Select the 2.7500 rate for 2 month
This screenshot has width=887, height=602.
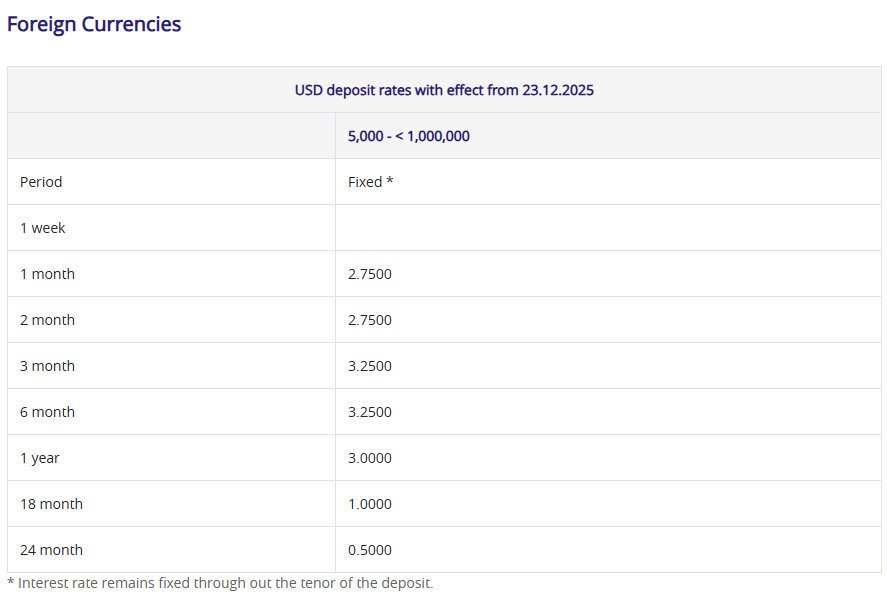coord(370,320)
